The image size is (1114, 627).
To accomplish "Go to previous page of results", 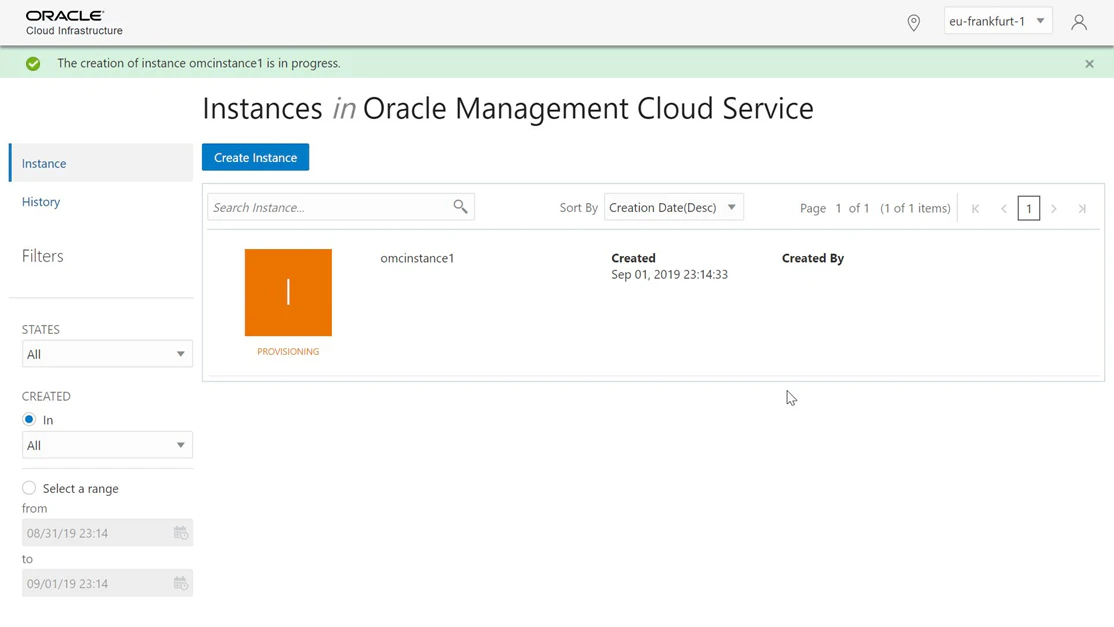I will [1004, 209].
